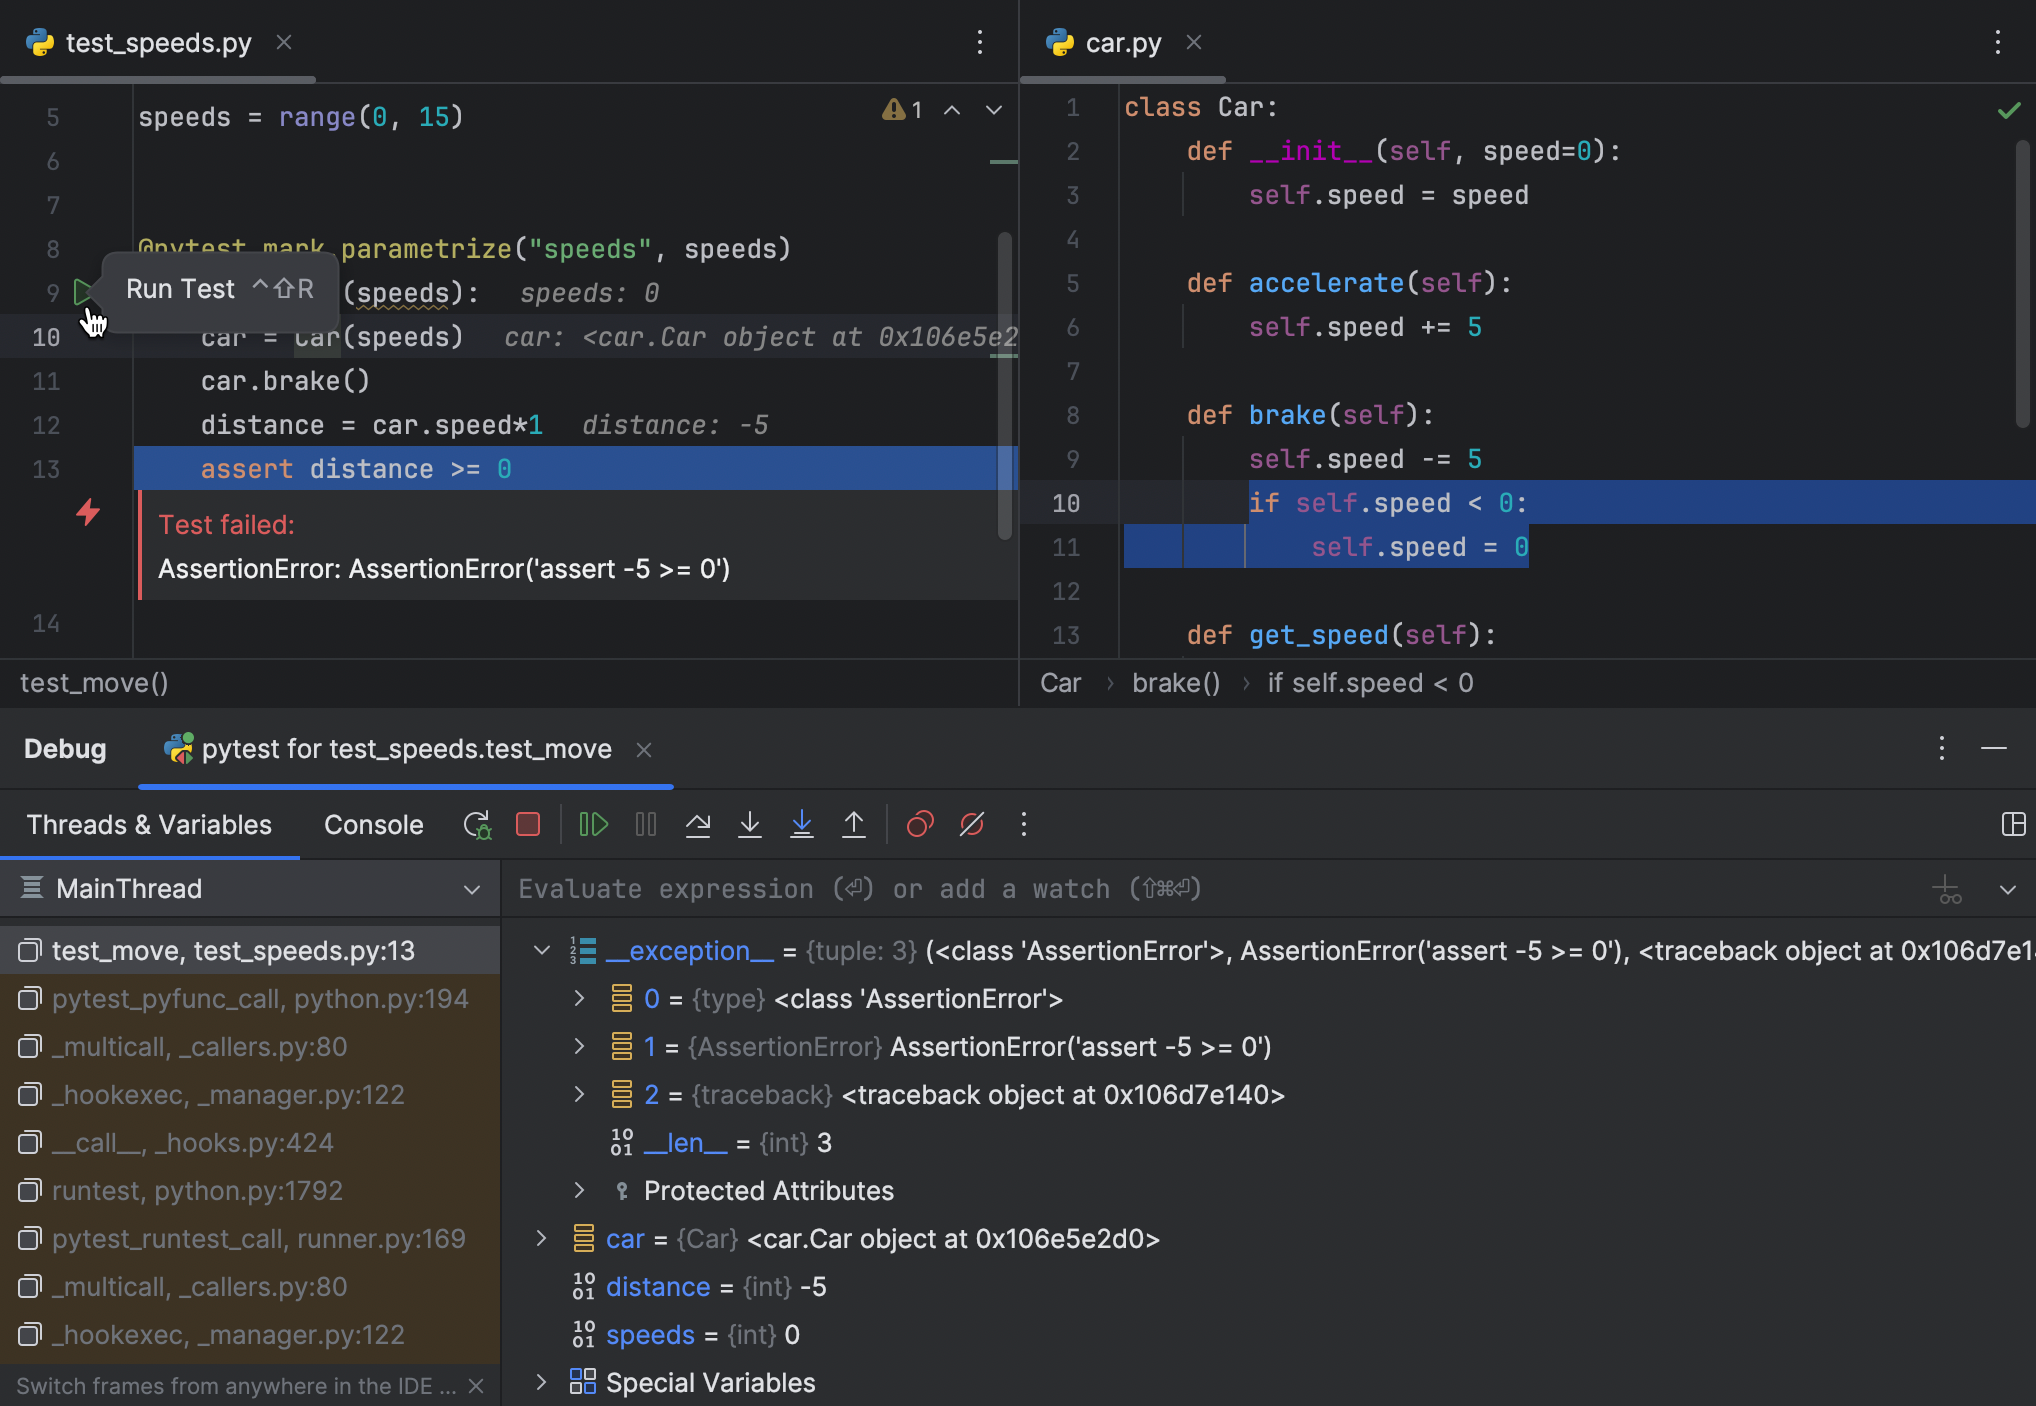Expand the __exception__ variable entry
Viewport: 2036px width, 1406px height.
click(x=542, y=950)
